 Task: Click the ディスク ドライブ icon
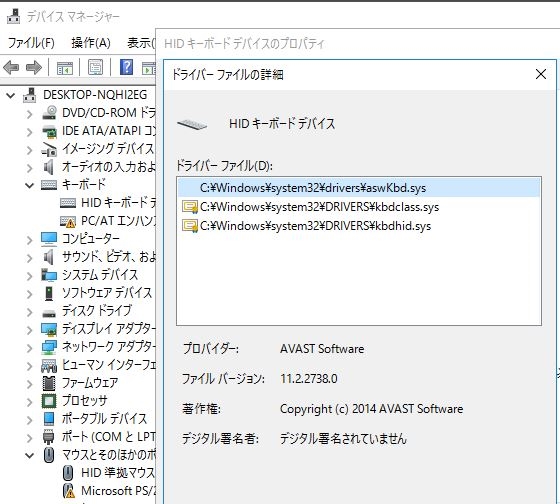49,314
